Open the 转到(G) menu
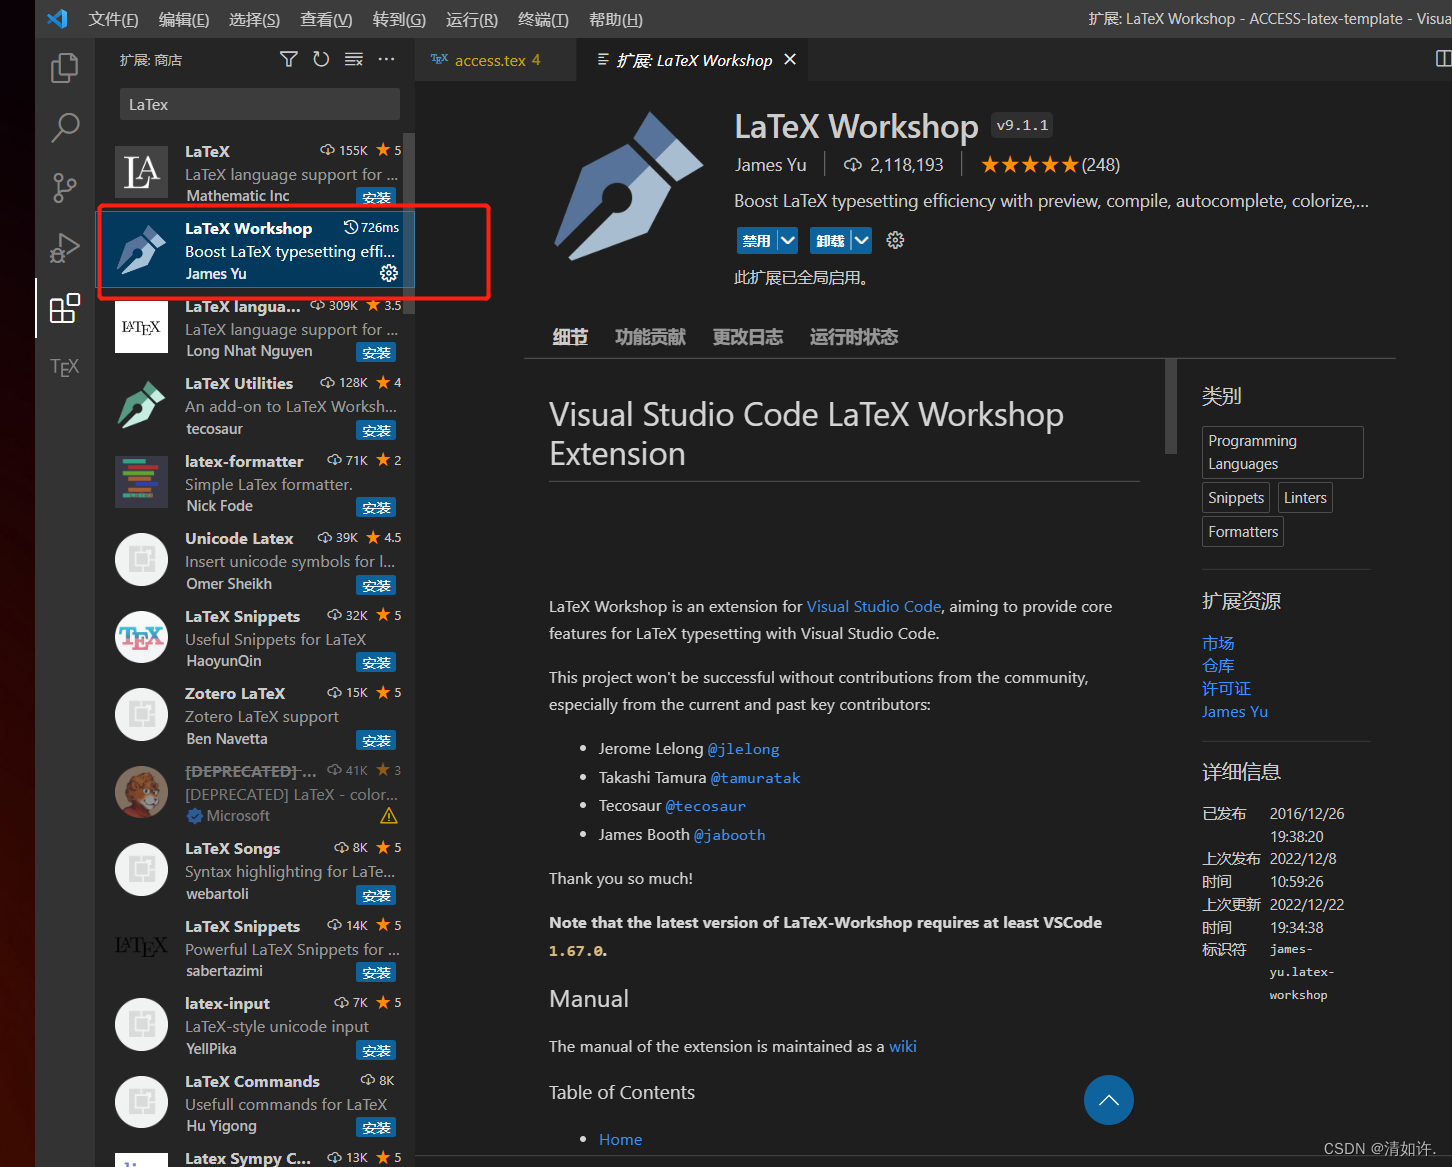This screenshot has height=1167, width=1452. point(399,19)
